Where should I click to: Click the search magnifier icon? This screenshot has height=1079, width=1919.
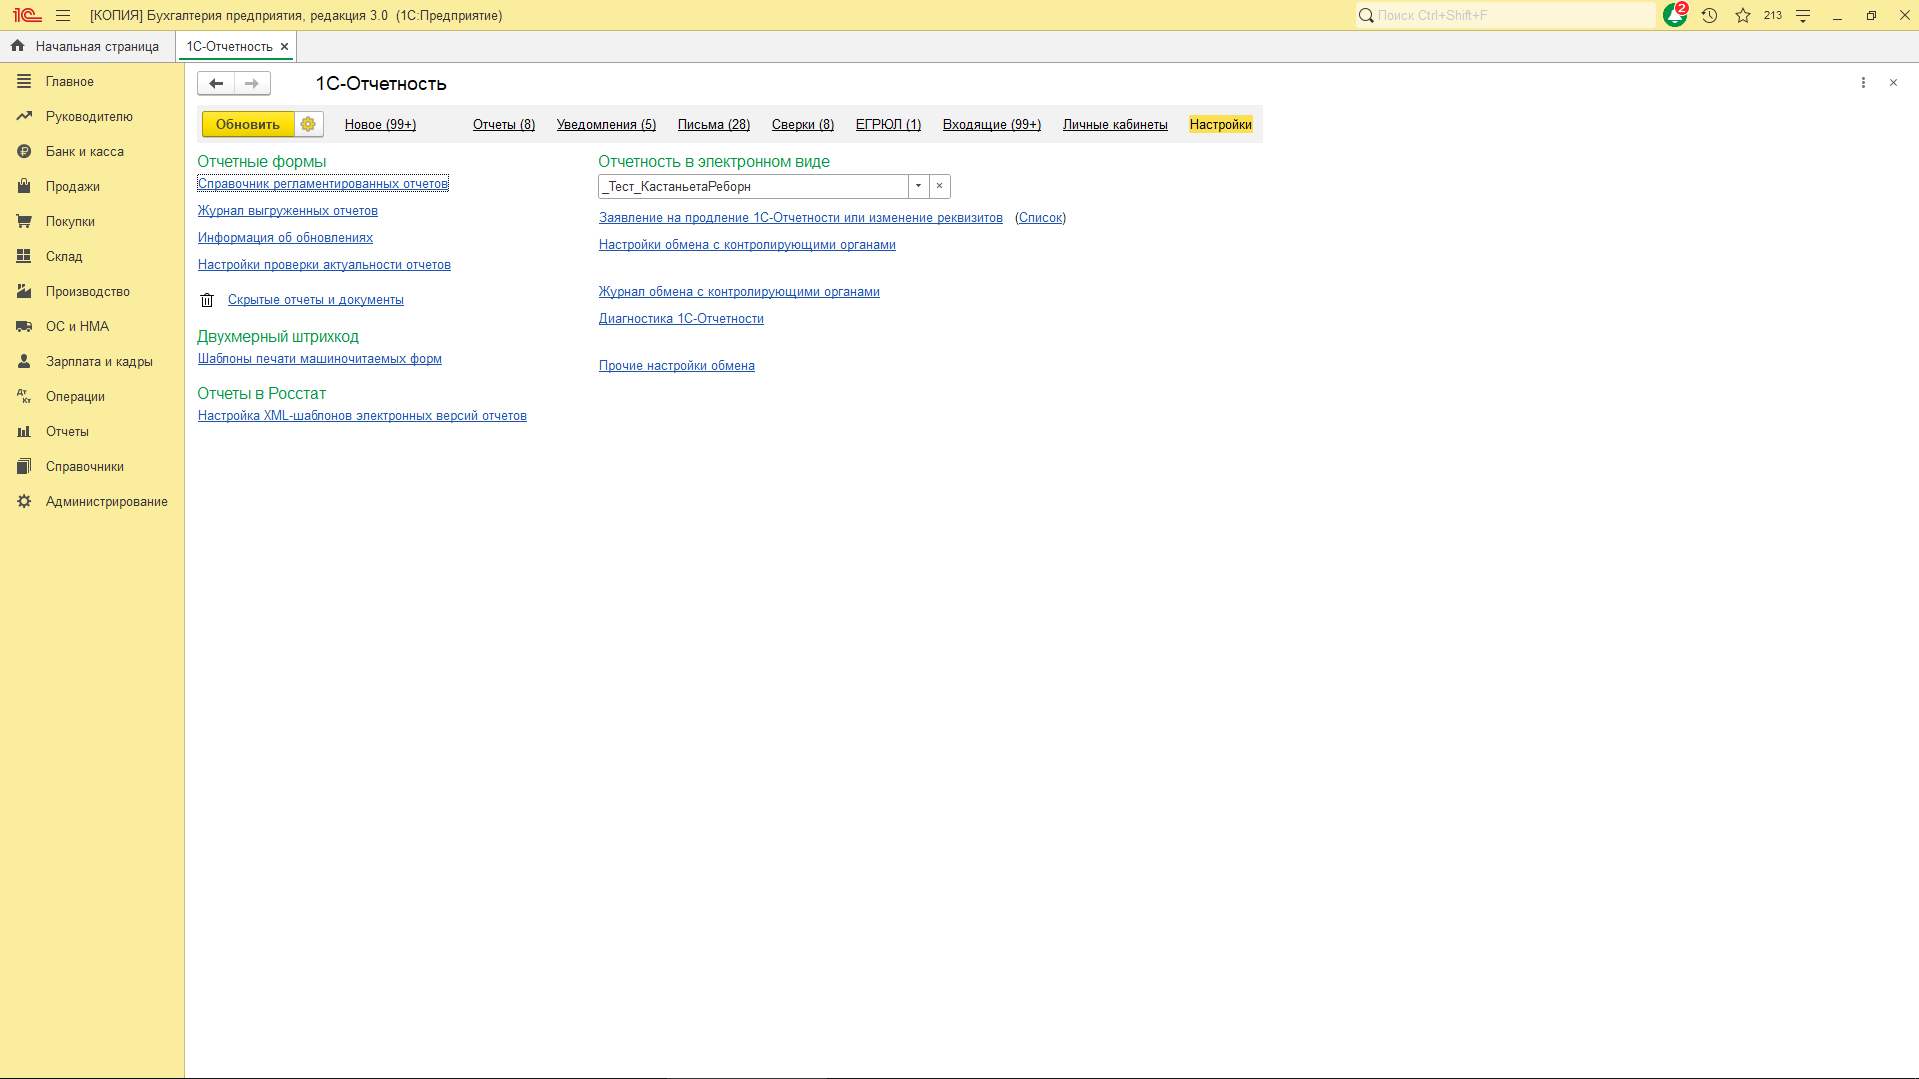tap(1366, 15)
